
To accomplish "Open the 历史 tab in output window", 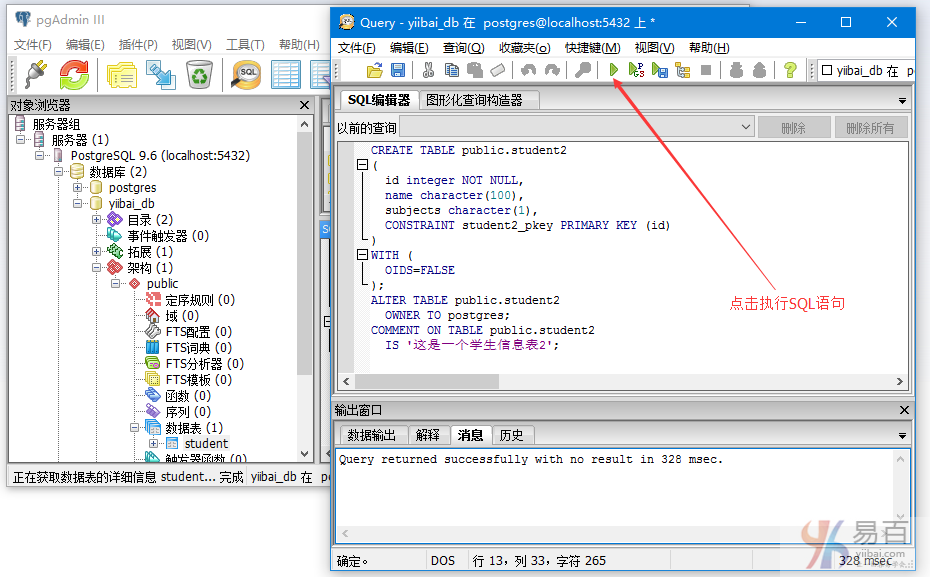I will click(x=512, y=435).
